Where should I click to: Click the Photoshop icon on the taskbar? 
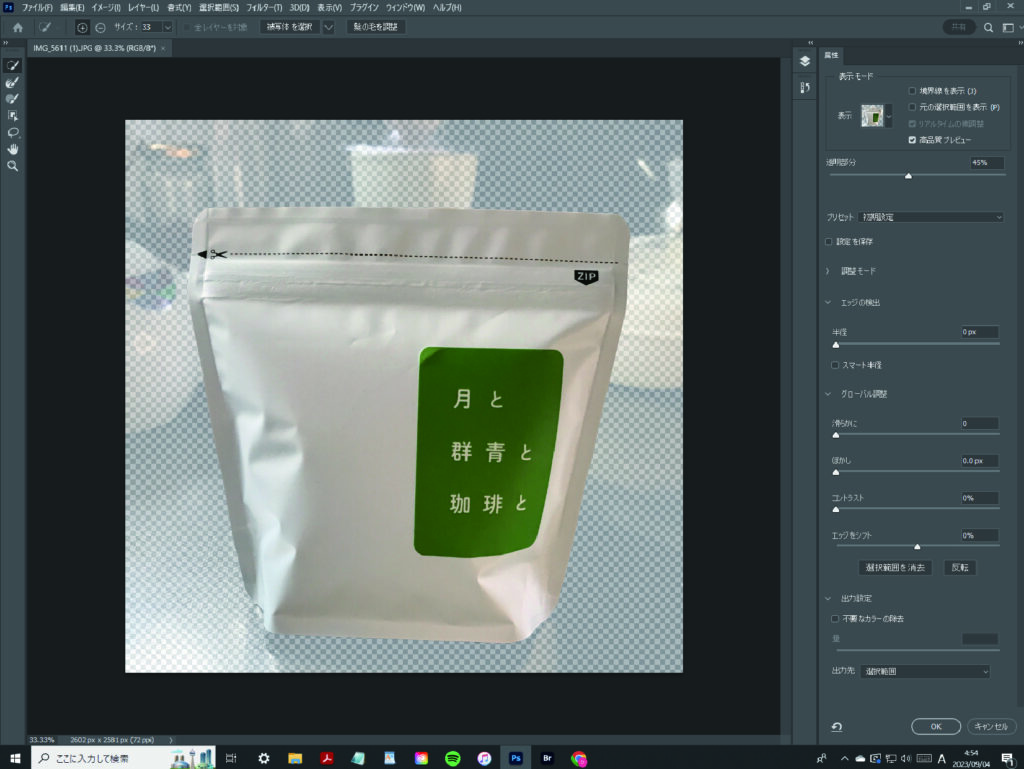pos(516,758)
